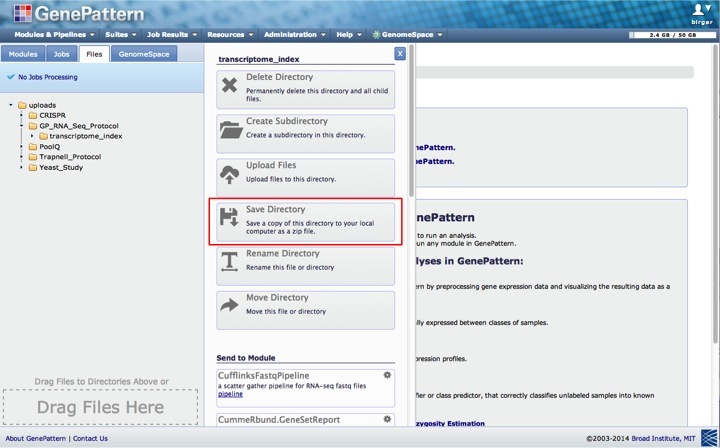Click the uploads folder icon
720x448 pixels.
[x=22, y=105]
